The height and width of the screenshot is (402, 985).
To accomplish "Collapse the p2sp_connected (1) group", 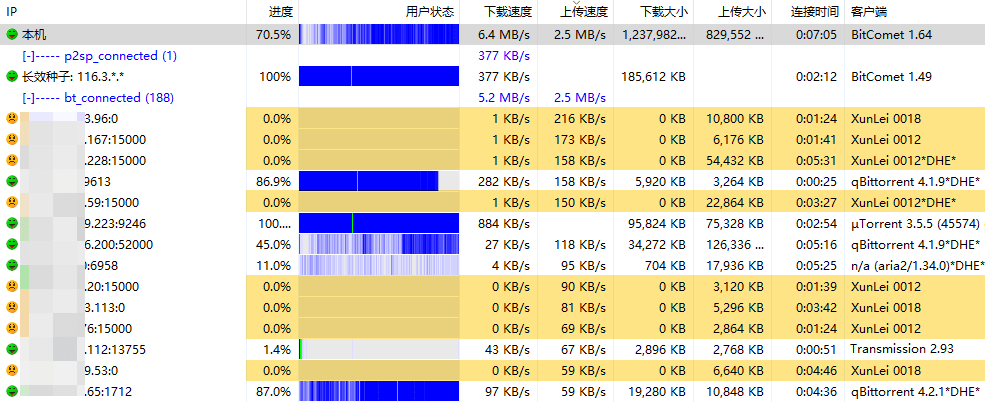I will pyautogui.click(x=29, y=55).
